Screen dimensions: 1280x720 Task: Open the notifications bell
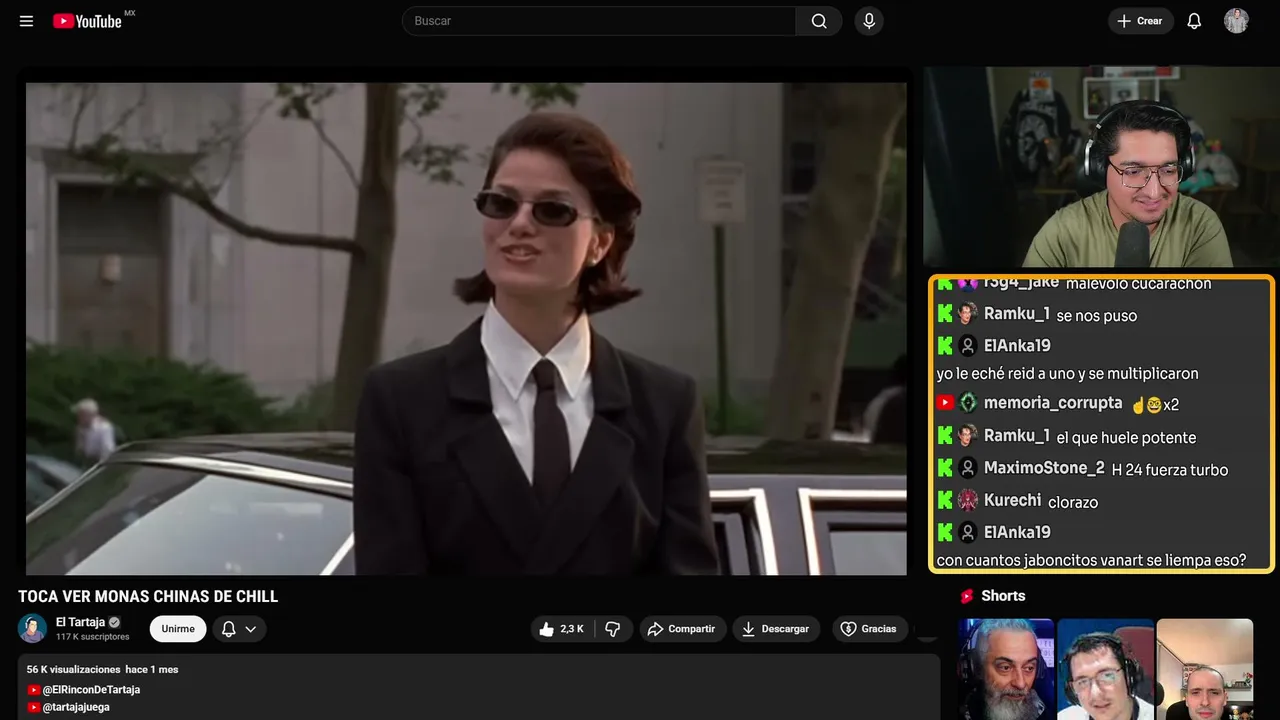point(1194,21)
